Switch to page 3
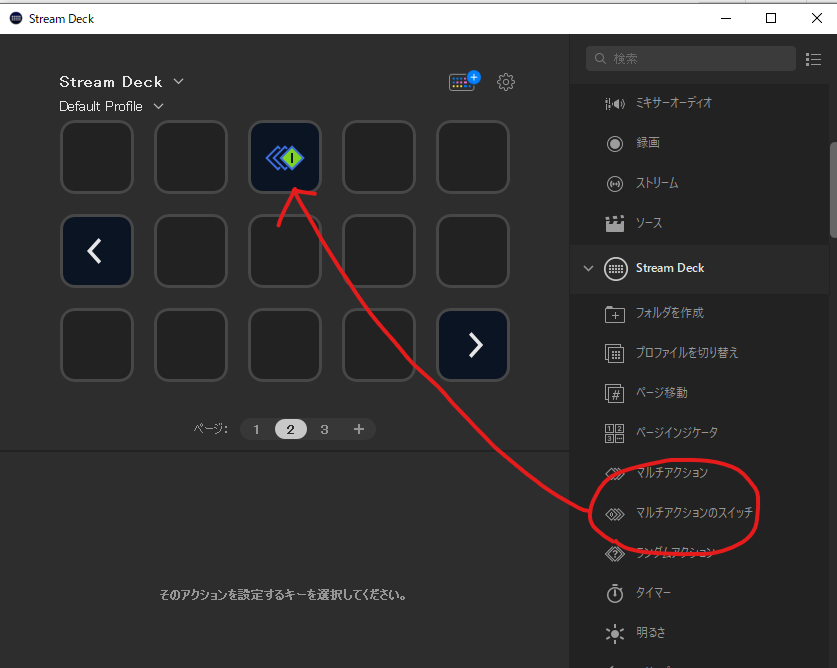 (324, 429)
